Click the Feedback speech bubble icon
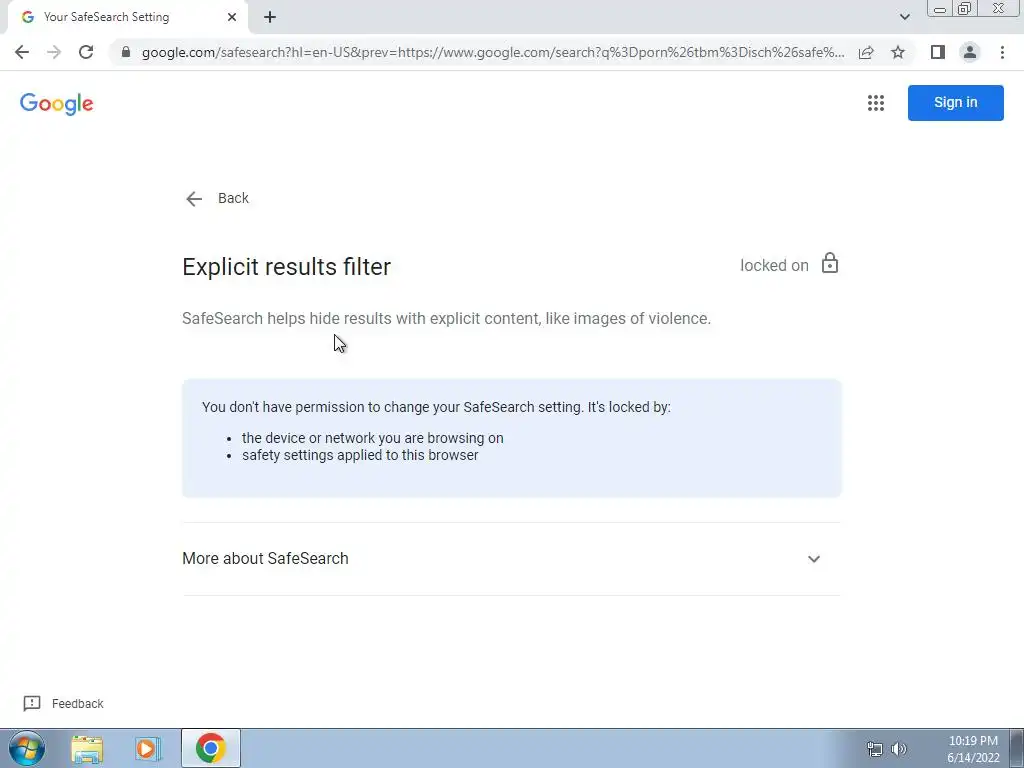This screenshot has height=768, width=1024. click(x=32, y=703)
